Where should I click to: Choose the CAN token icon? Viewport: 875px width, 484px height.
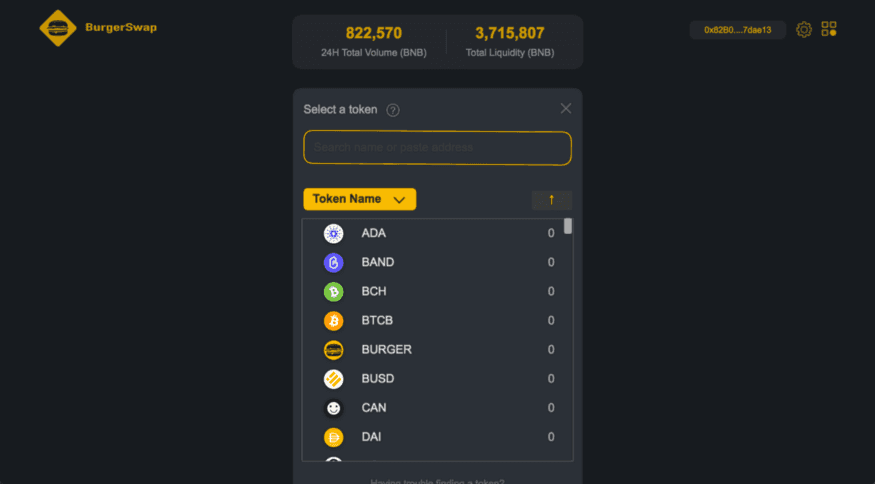pos(333,408)
